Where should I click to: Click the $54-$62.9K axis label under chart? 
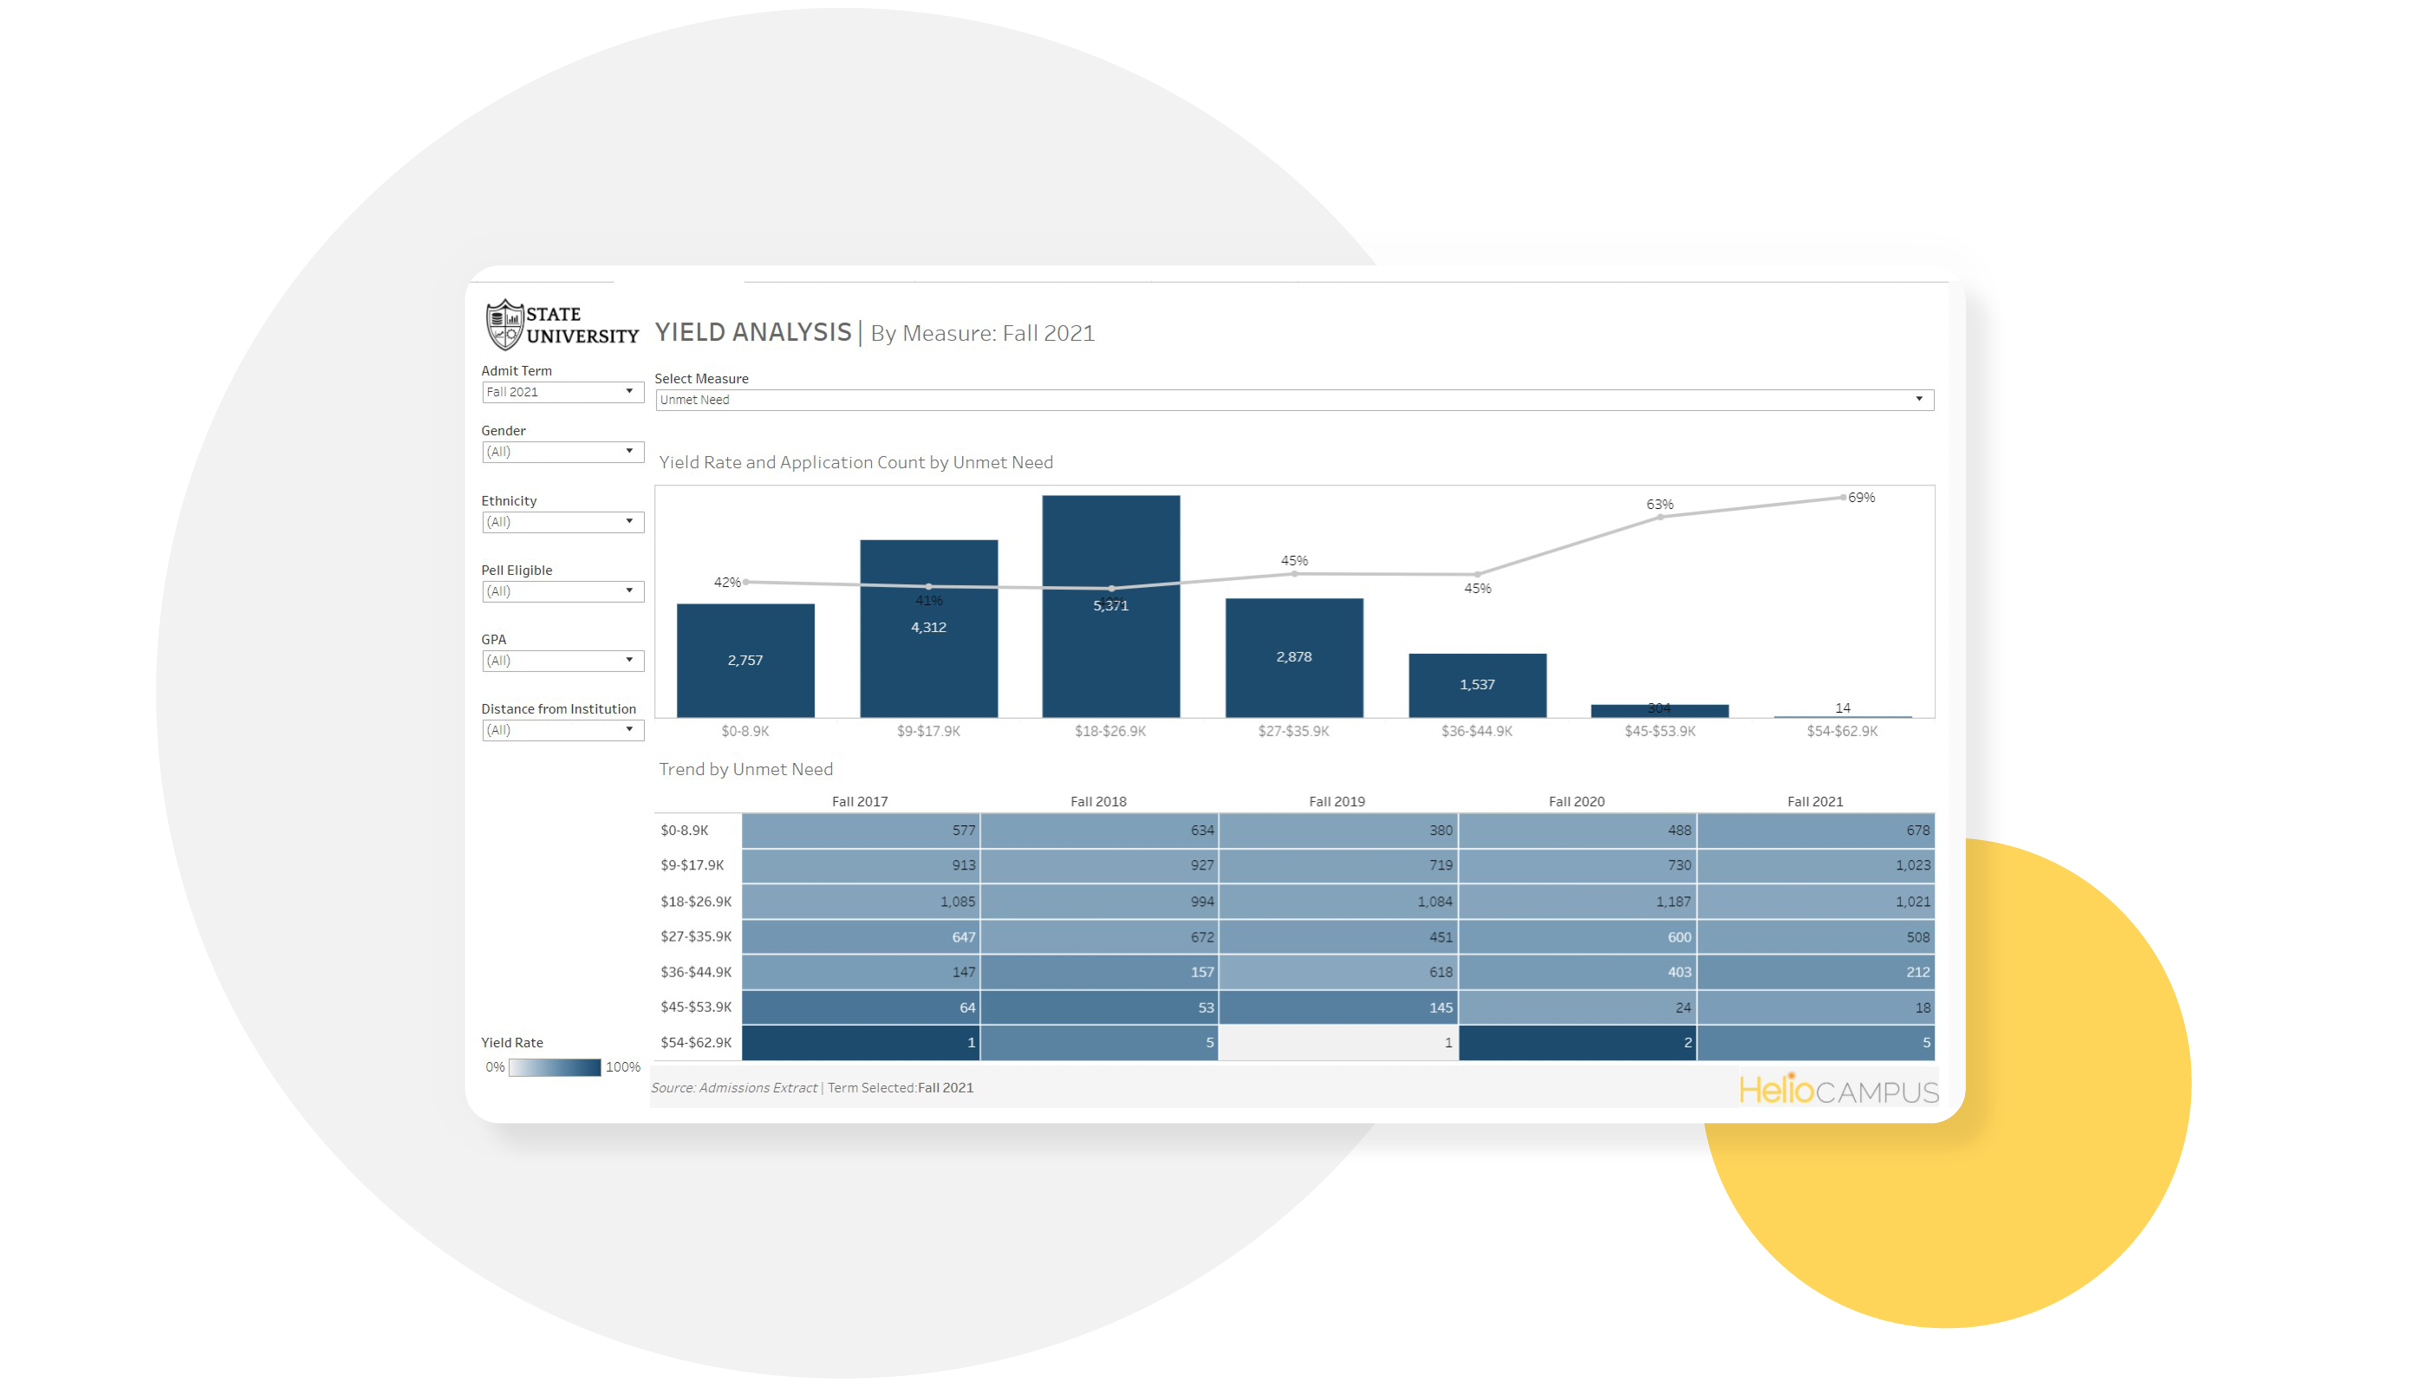pyautogui.click(x=1842, y=732)
